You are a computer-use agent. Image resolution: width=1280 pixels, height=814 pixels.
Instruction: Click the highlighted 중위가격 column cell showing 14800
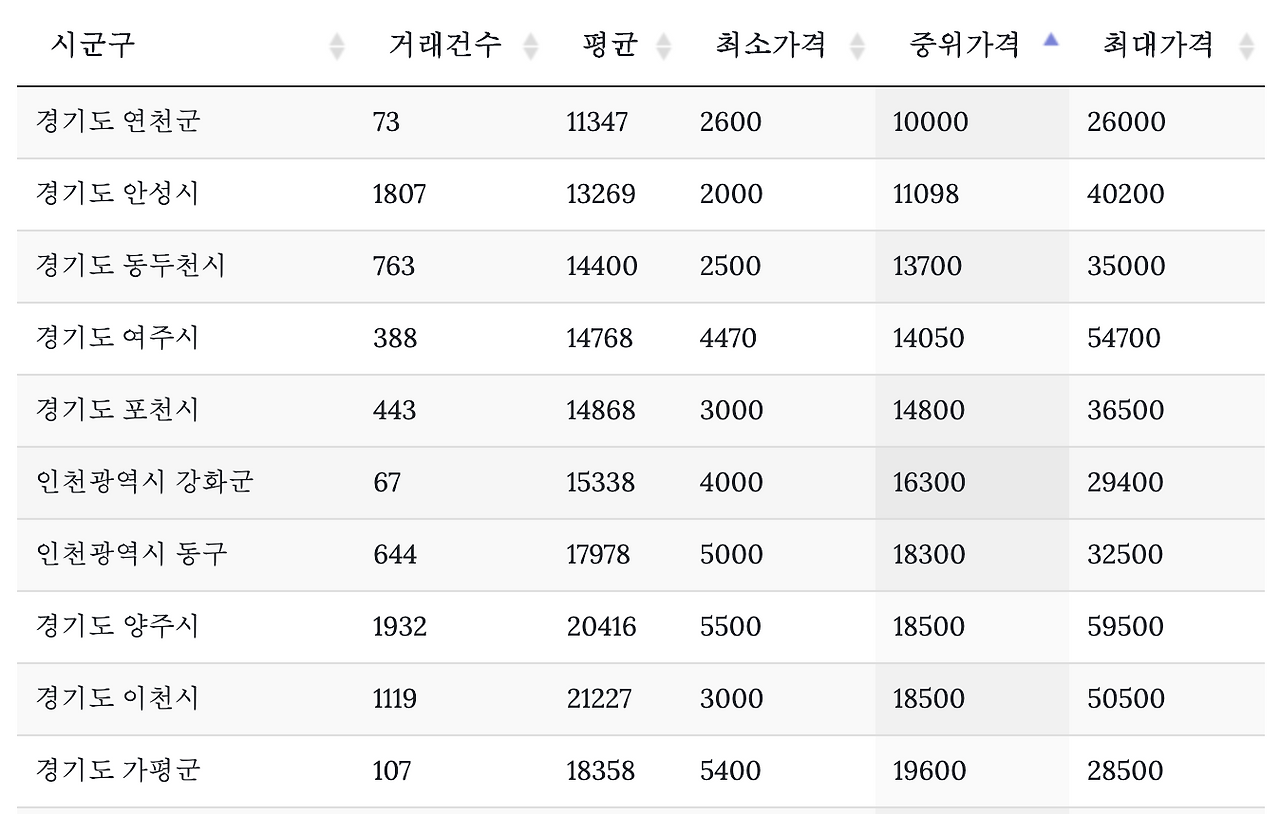[x=930, y=410]
